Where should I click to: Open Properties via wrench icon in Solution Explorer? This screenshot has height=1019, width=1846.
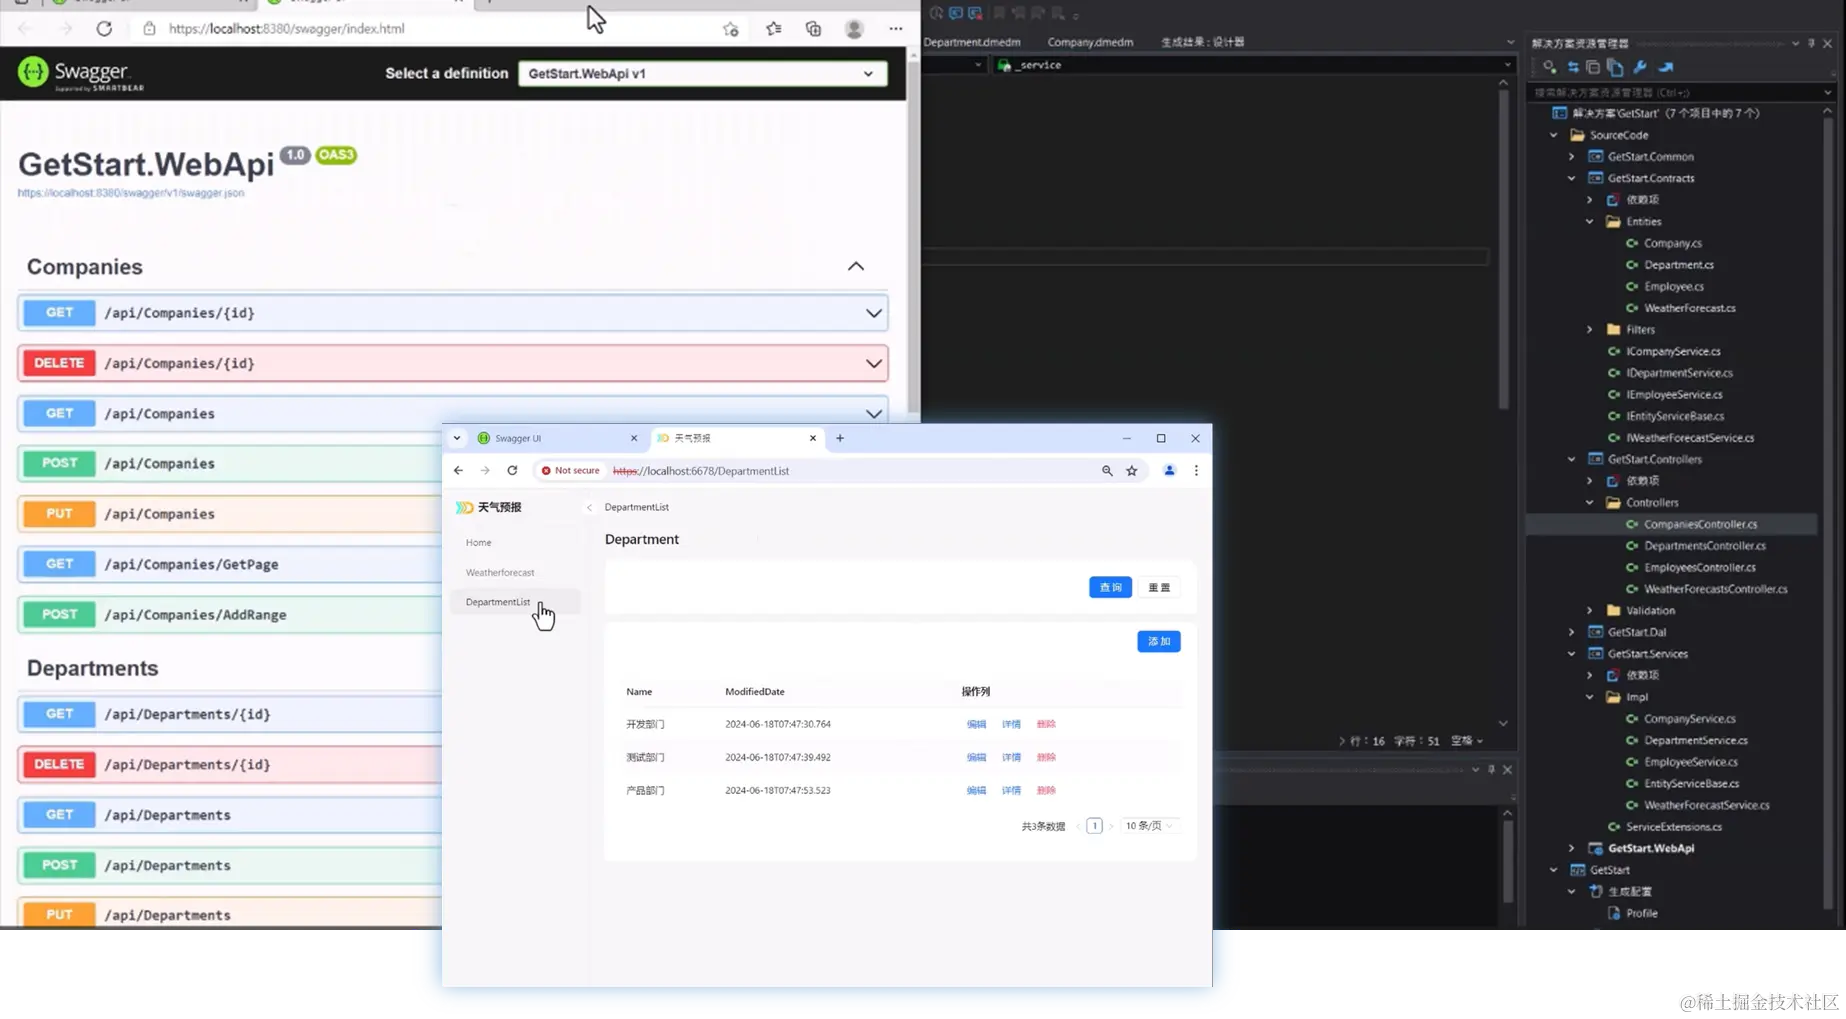(x=1640, y=67)
